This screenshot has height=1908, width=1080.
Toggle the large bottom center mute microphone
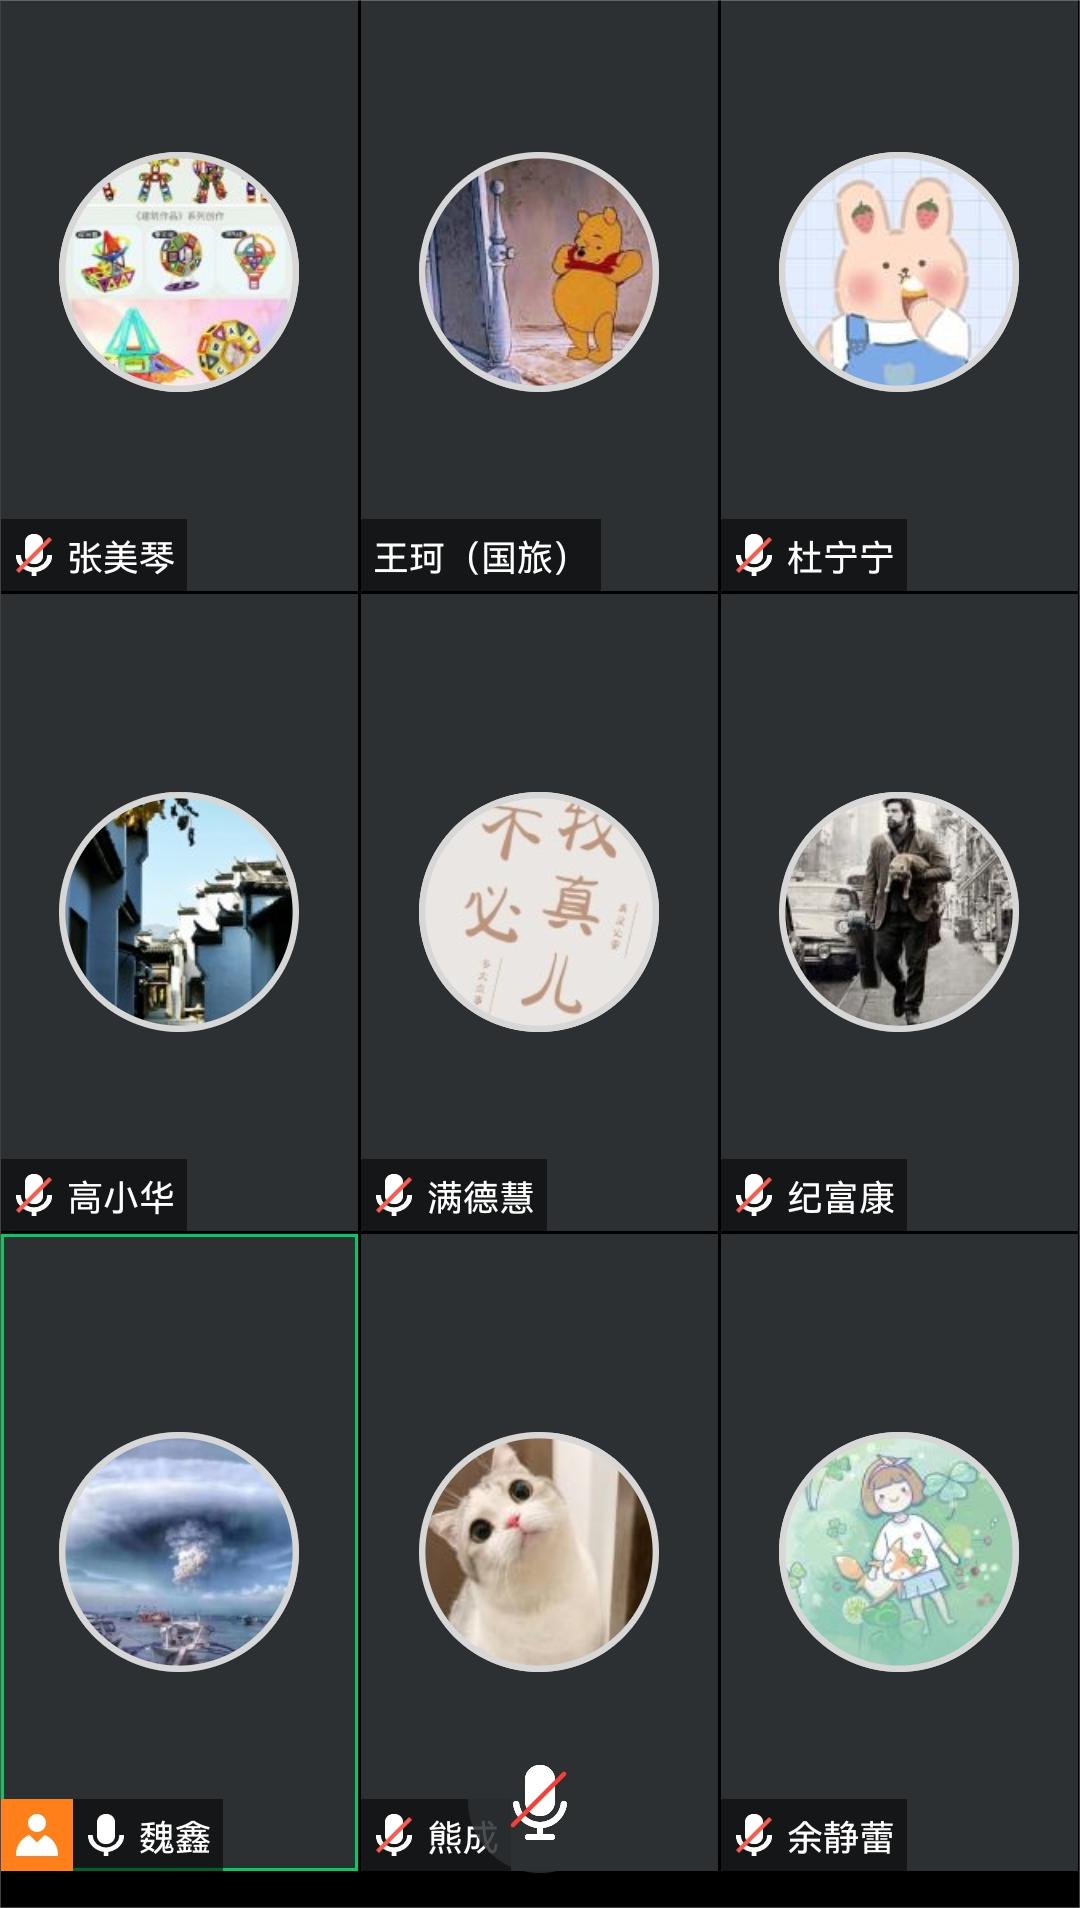[x=540, y=1803]
